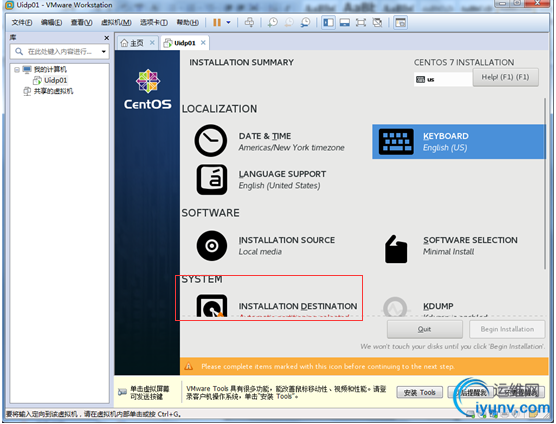Click the Quit button
The width and height of the screenshot is (556, 424).
click(424, 329)
